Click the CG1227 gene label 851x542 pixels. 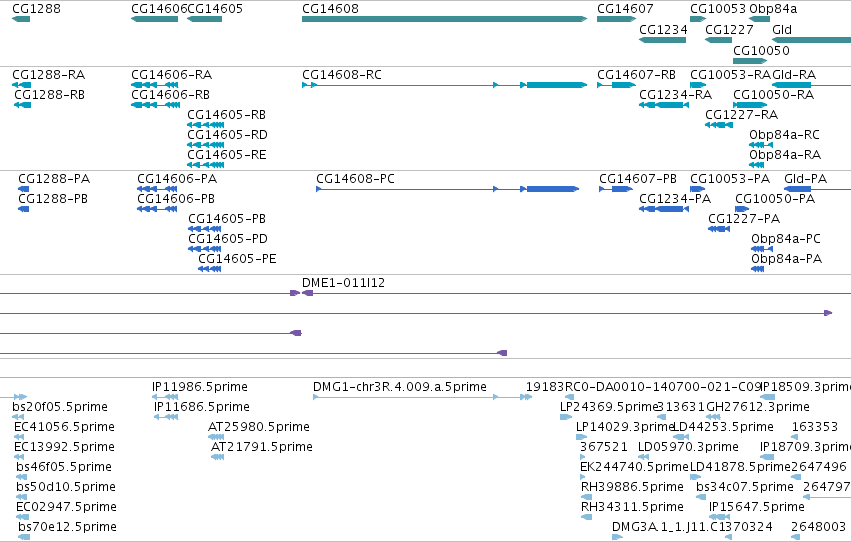pyautogui.click(x=729, y=30)
